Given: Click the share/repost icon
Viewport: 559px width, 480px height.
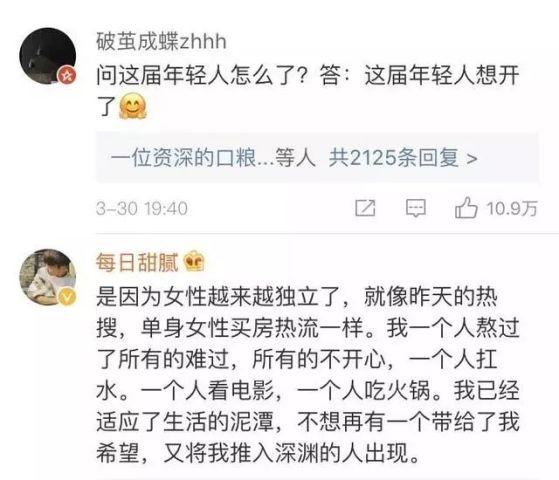Looking at the screenshot, I should pyautogui.click(x=365, y=208).
